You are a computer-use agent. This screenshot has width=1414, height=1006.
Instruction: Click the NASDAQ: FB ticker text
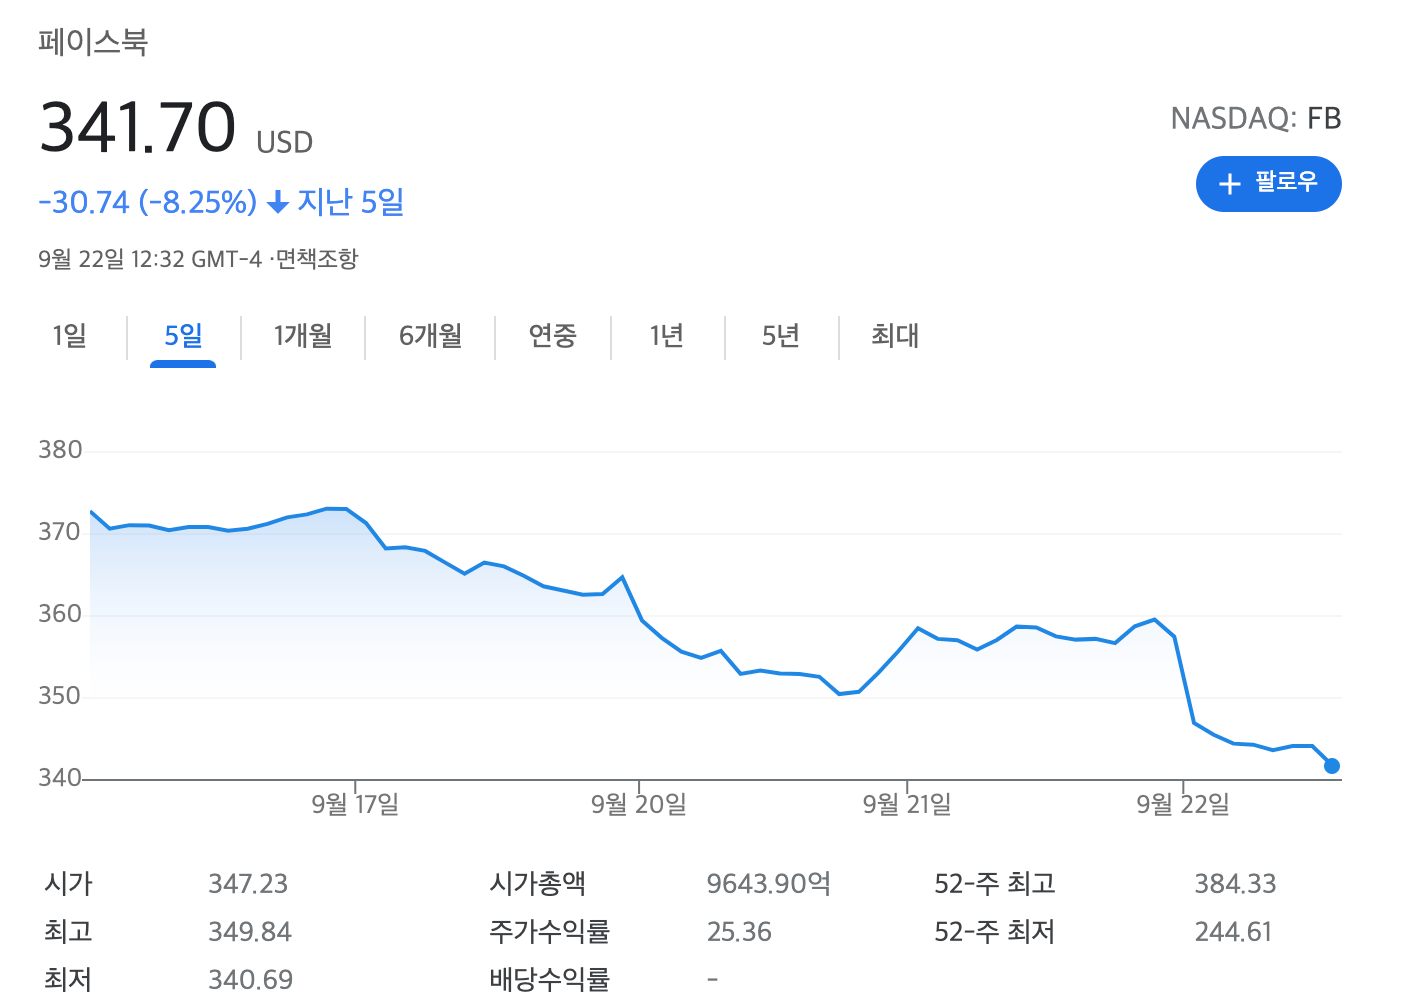1256,119
